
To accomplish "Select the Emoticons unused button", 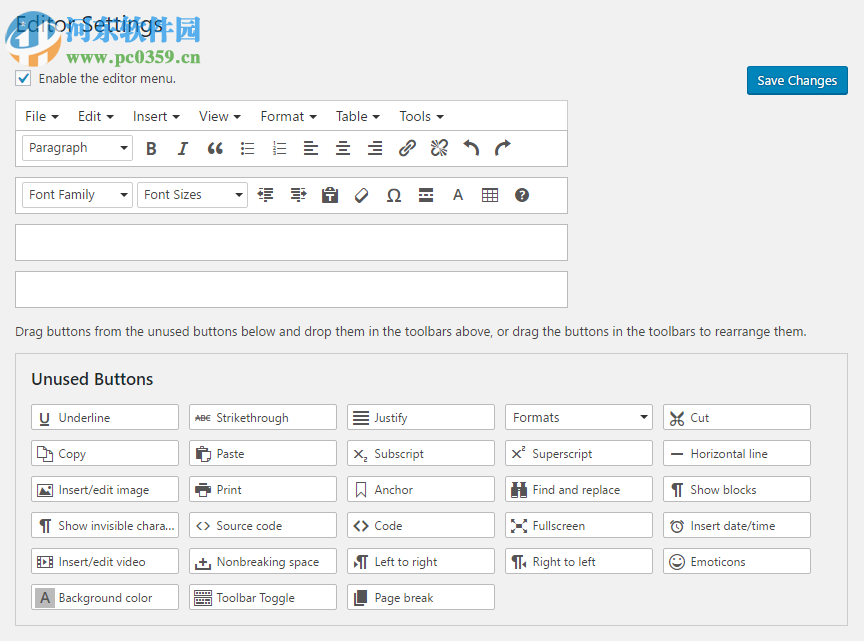I will [737, 561].
